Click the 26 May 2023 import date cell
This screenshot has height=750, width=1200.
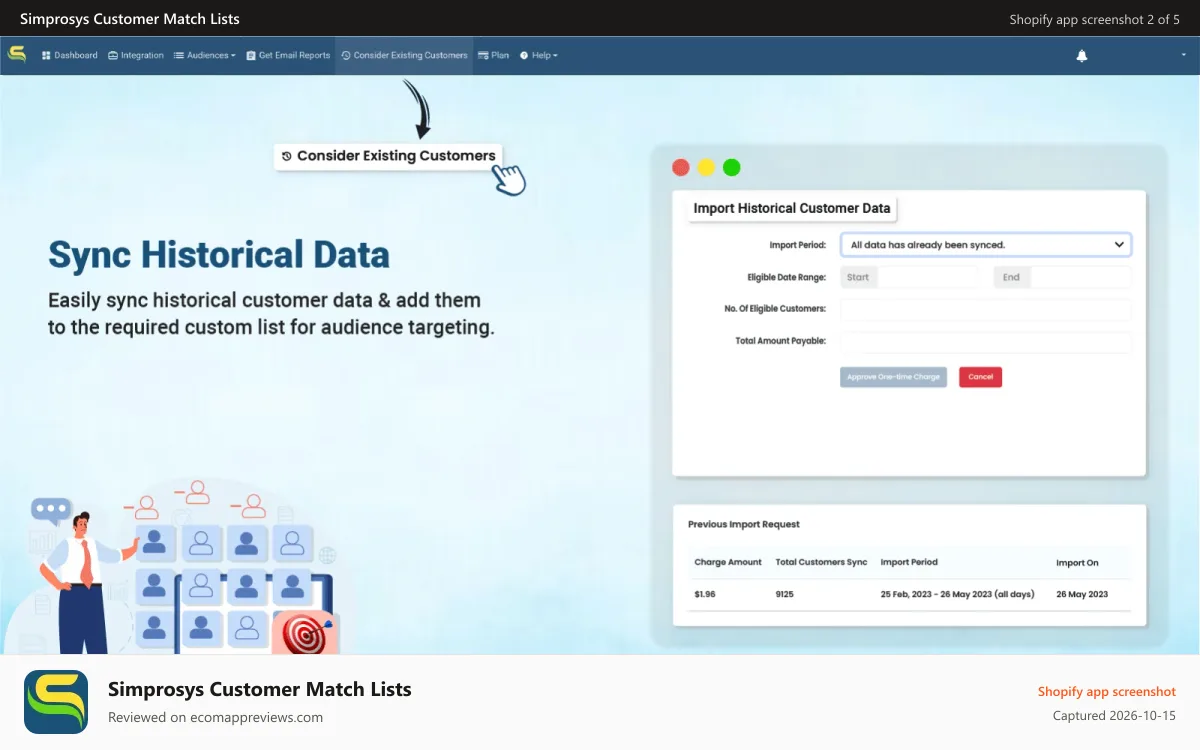point(1082,594)
